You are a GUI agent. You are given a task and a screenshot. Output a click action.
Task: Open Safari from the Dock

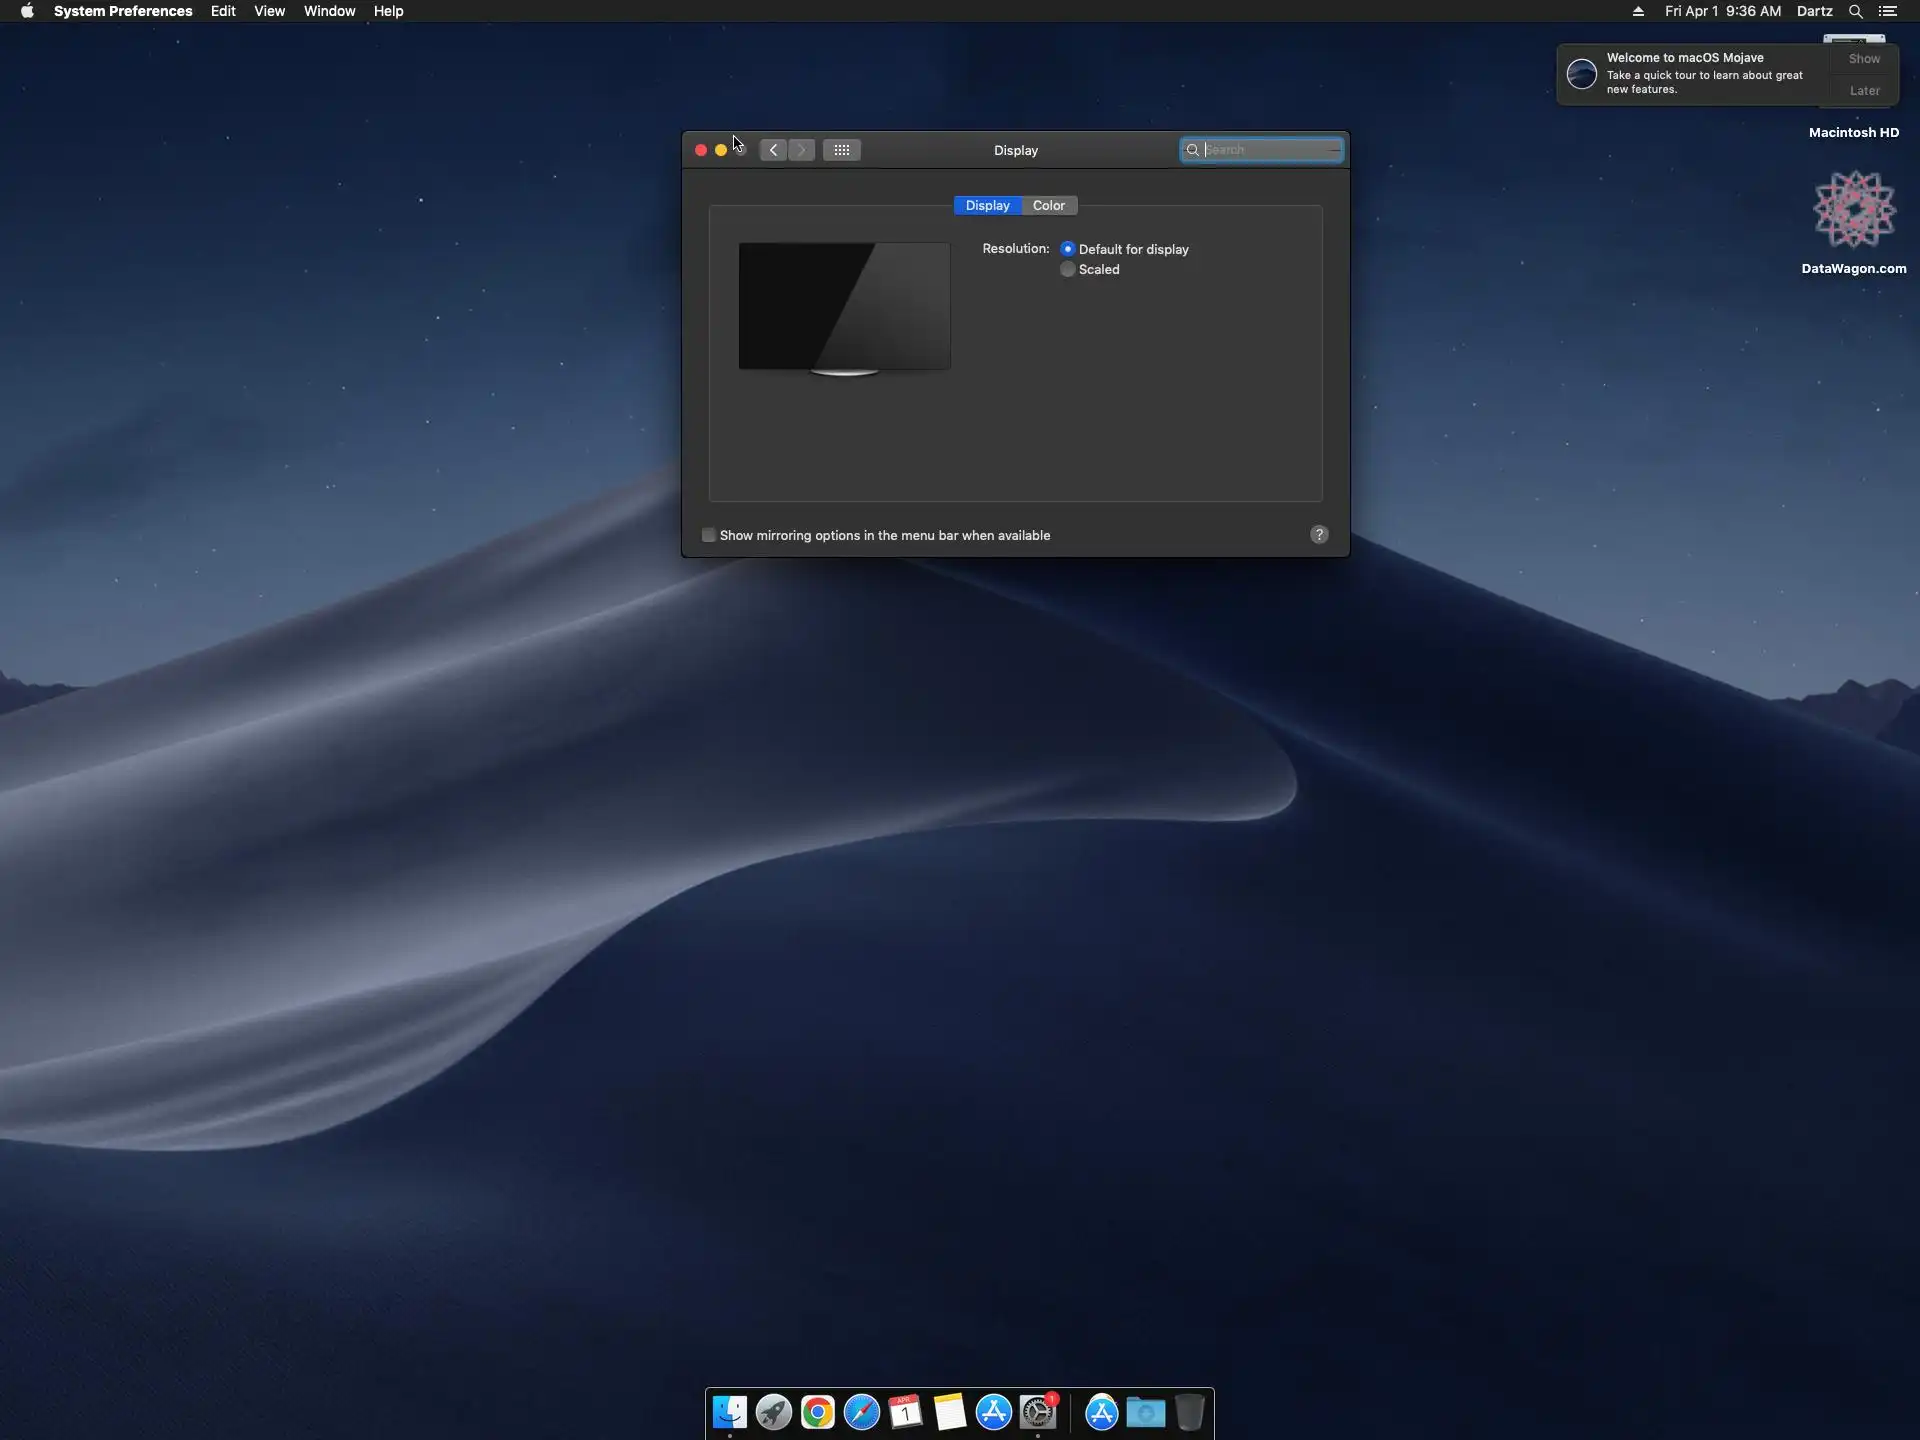(861, 1412)
